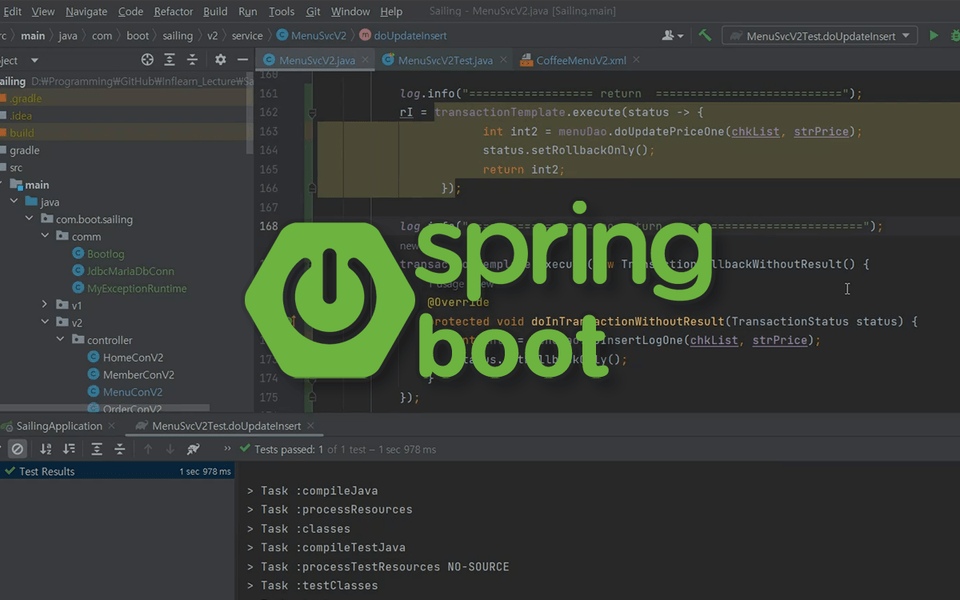
Task: Open the run configuration dropdown
Action: tap(820, 36)
